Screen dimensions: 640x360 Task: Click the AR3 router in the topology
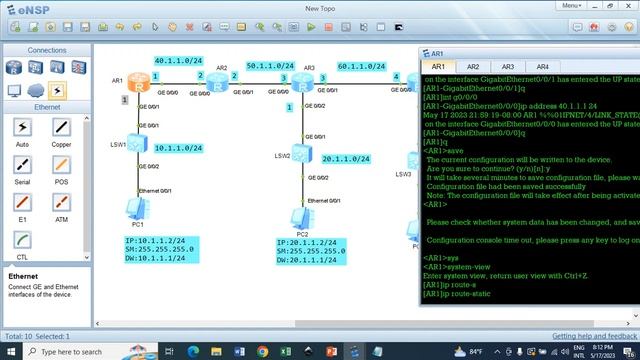click(x=302, y=82)
